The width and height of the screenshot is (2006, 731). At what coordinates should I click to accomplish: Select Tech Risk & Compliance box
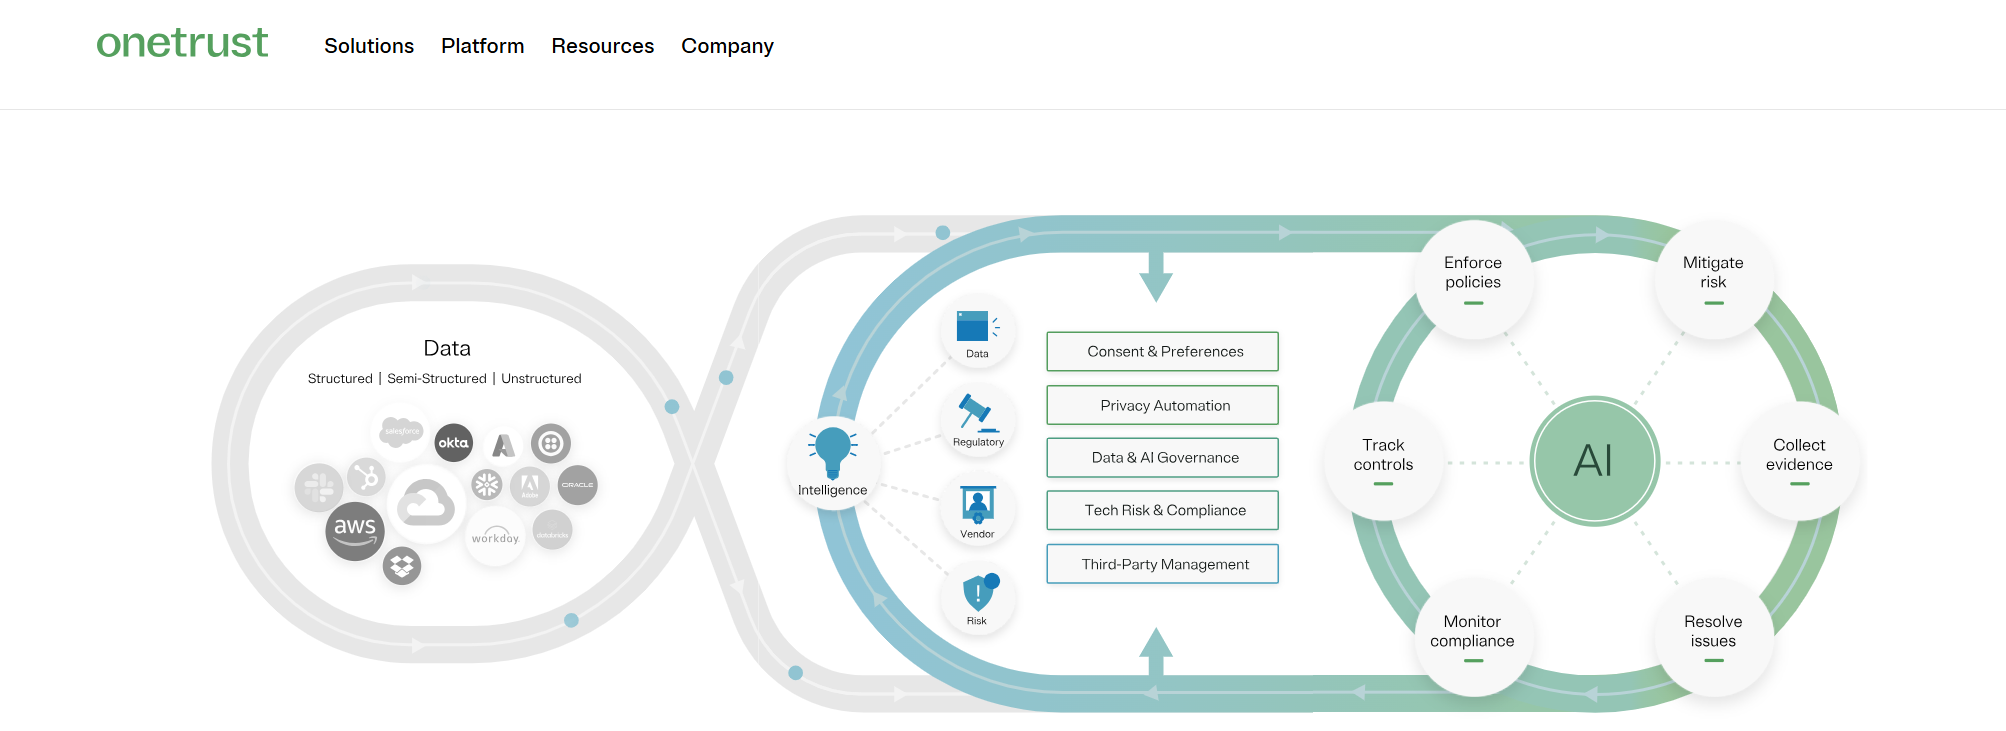pyautogui.click(x=1163, y=510)
